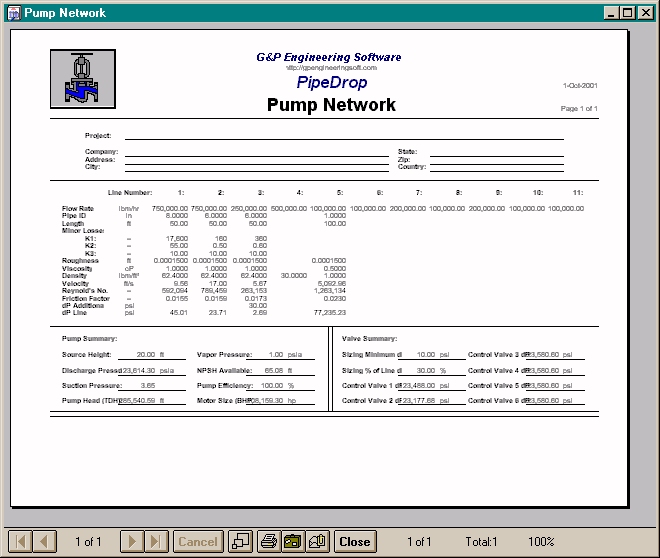Click the 'Minor Losse:' row label
Image resolution: width=660 pixels, height=558 pixels.
click(83, 231)
